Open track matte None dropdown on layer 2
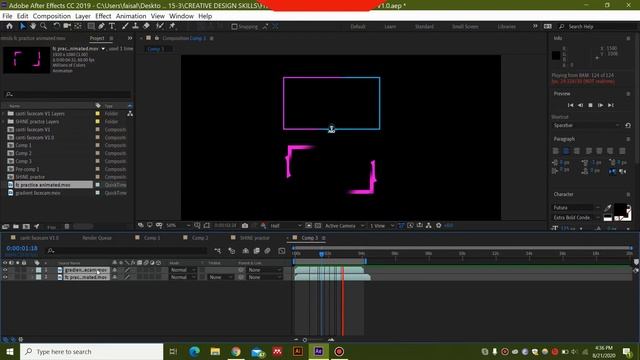 (x=221, y=277)
